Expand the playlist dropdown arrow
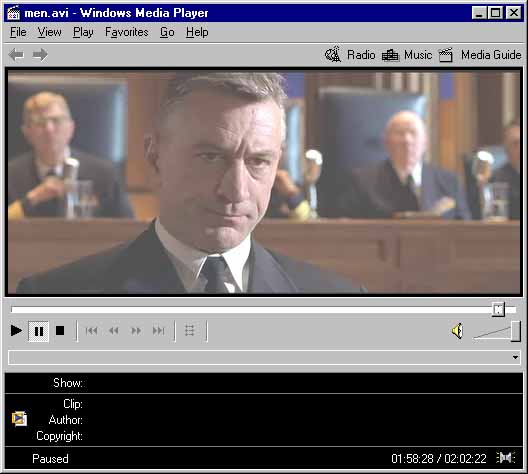528x474 pixels. [515, 357]
